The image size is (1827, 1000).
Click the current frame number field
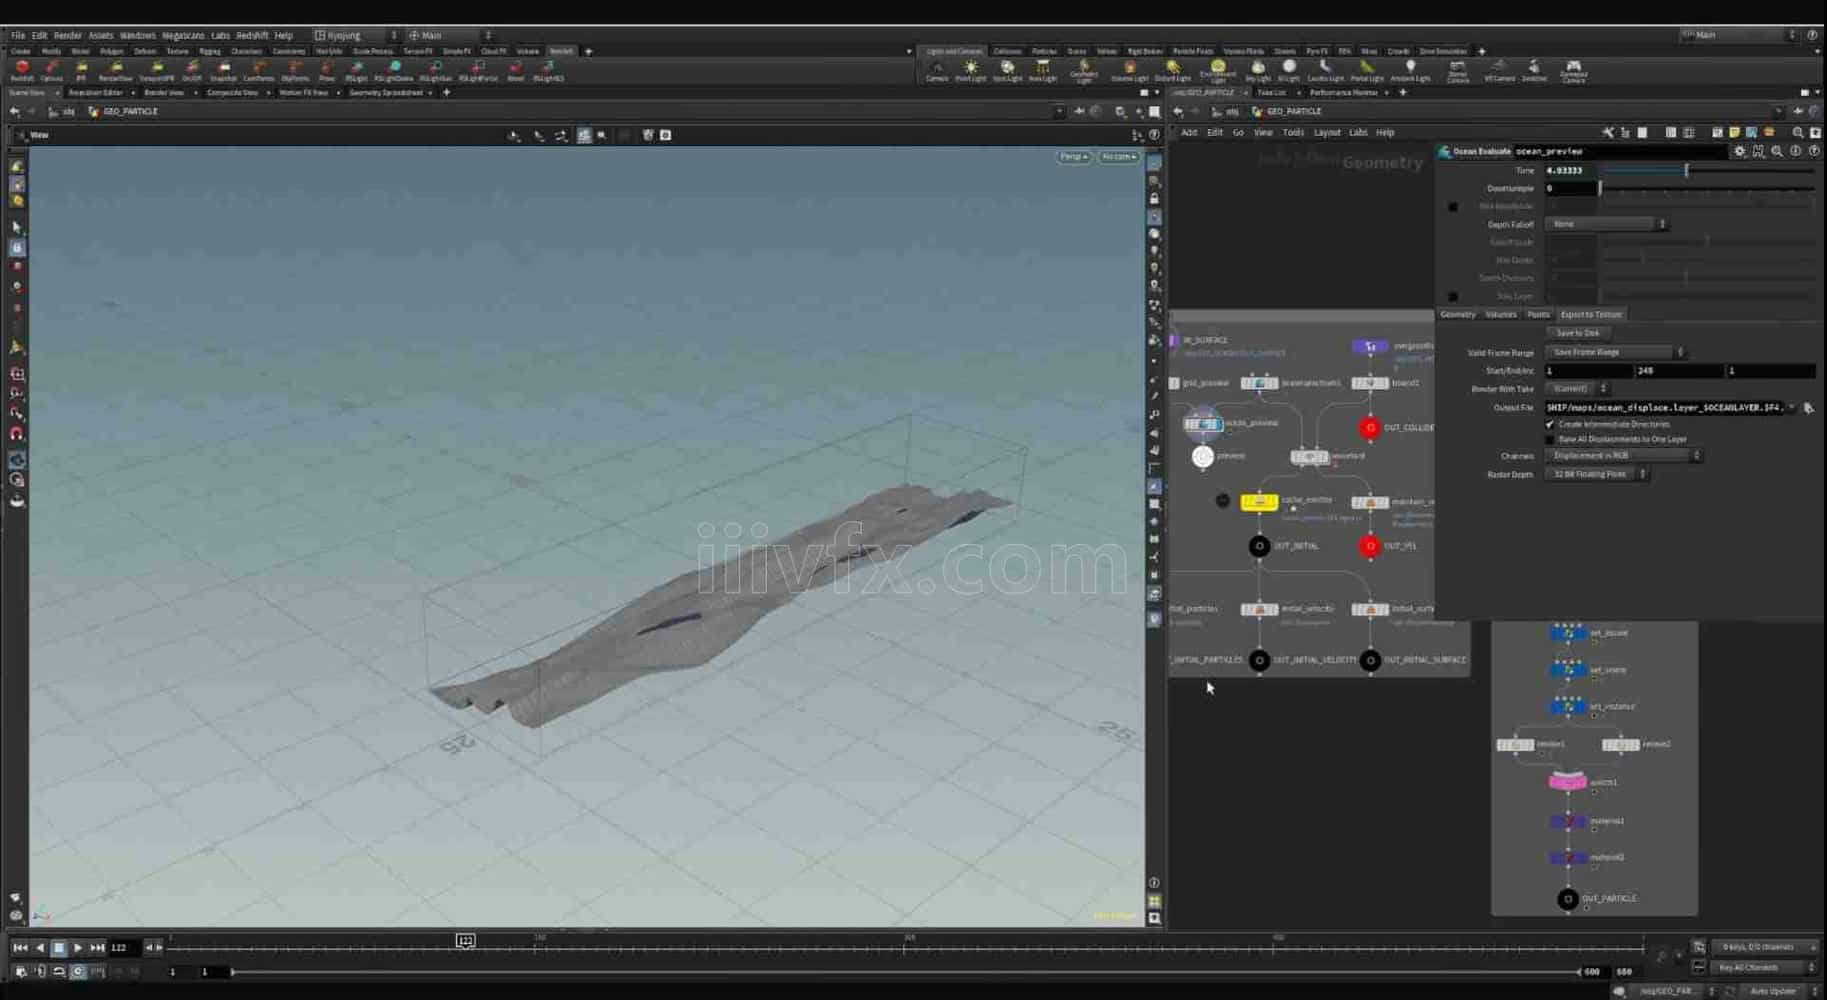(x=124, y=947)
